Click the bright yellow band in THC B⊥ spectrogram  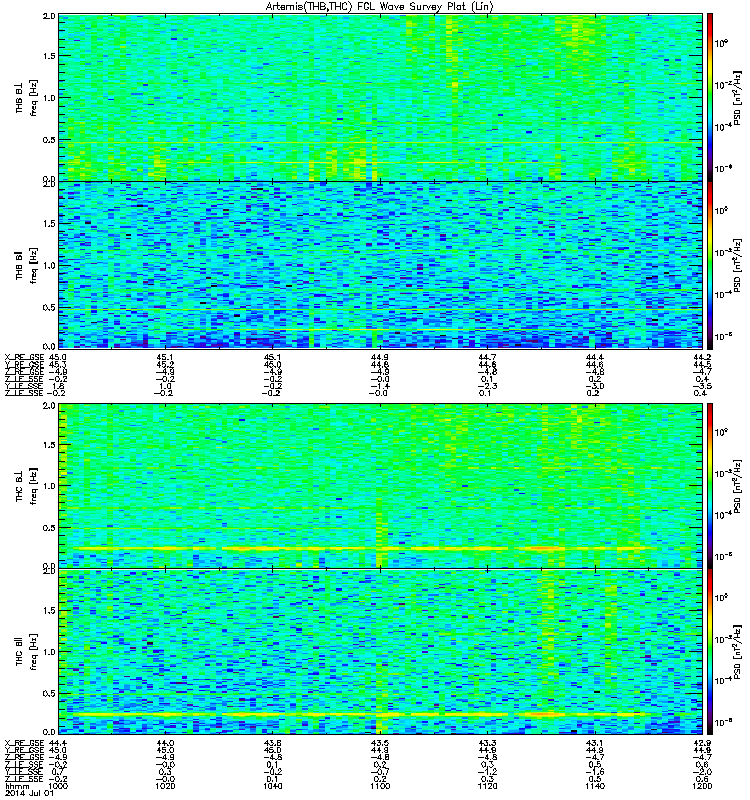pos(362,548)
